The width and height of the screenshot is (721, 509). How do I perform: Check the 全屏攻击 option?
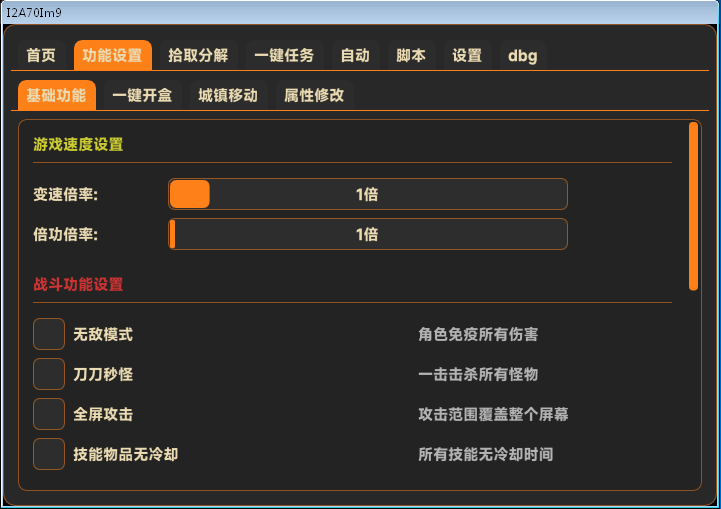[x=49, y=414]
